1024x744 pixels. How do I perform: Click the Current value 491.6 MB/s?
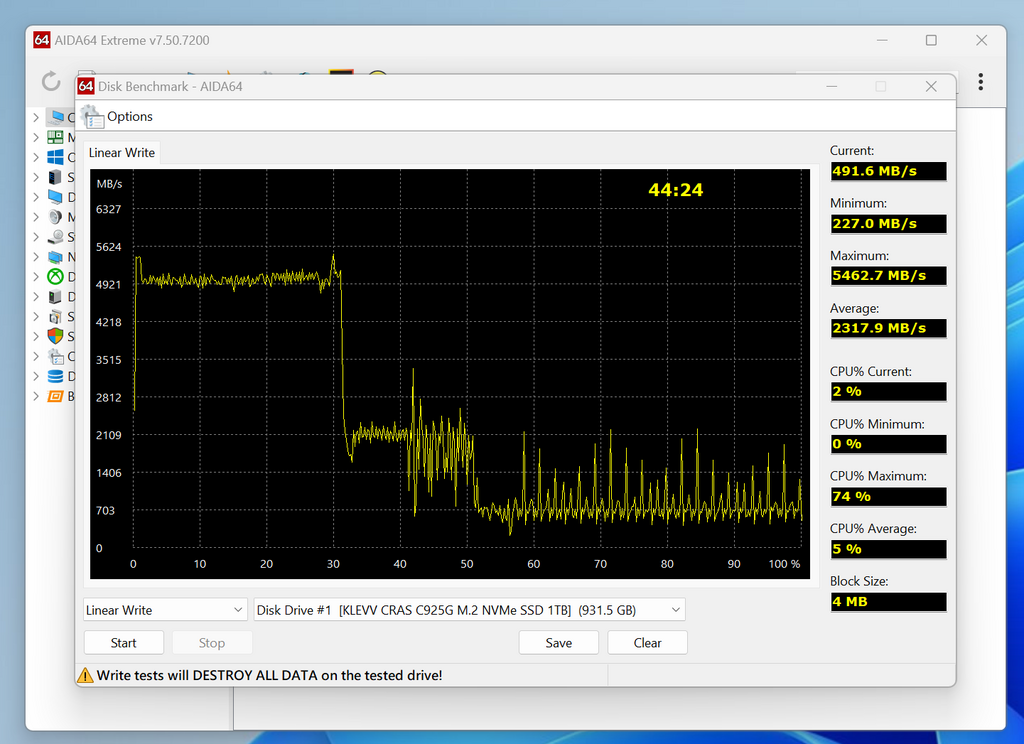point(888,171)
